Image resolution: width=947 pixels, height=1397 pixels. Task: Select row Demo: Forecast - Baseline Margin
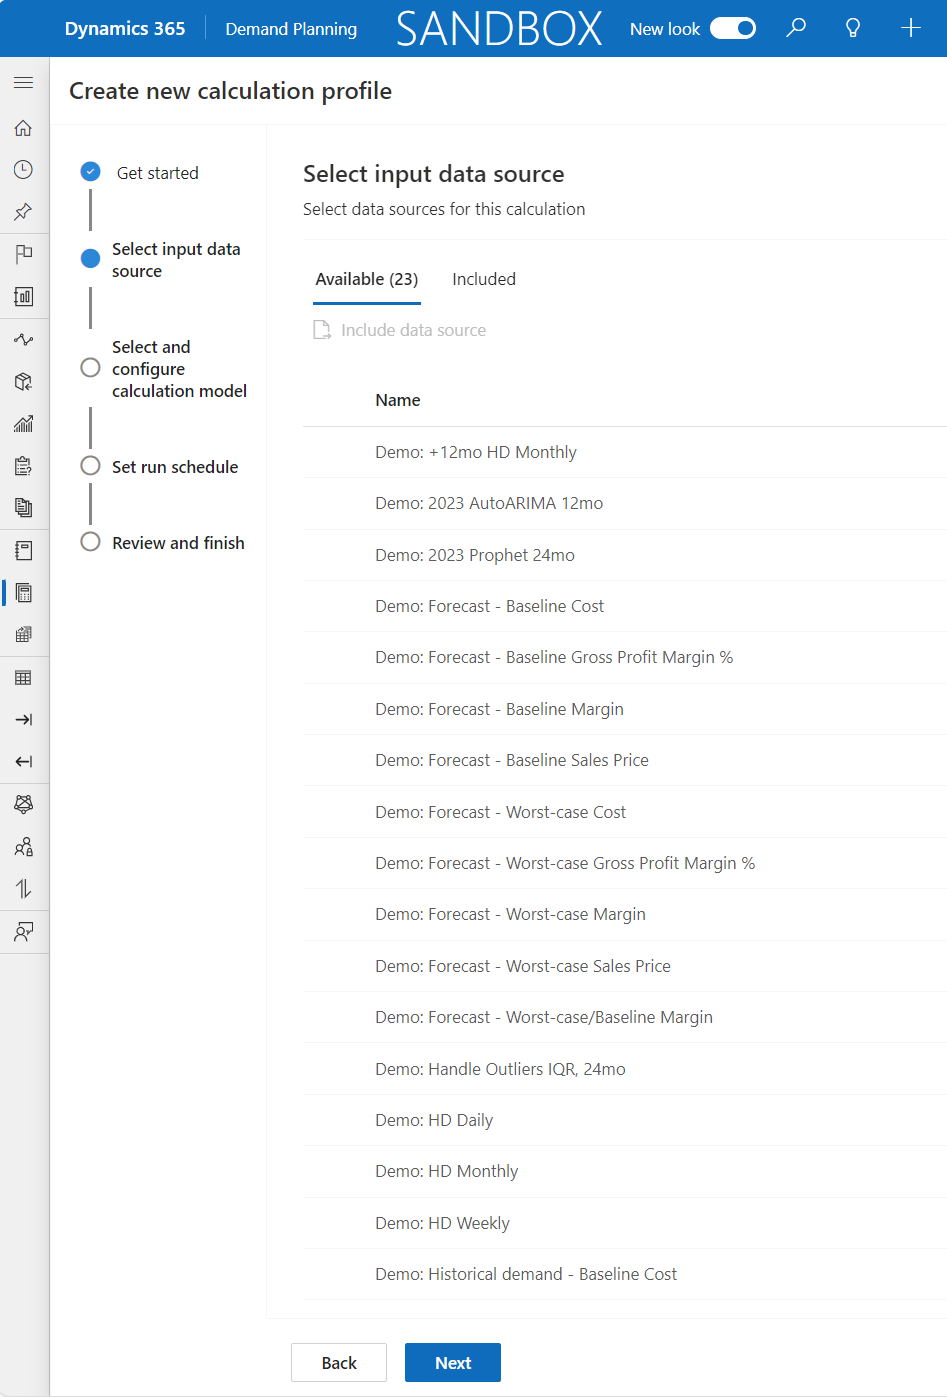[625, 709]
